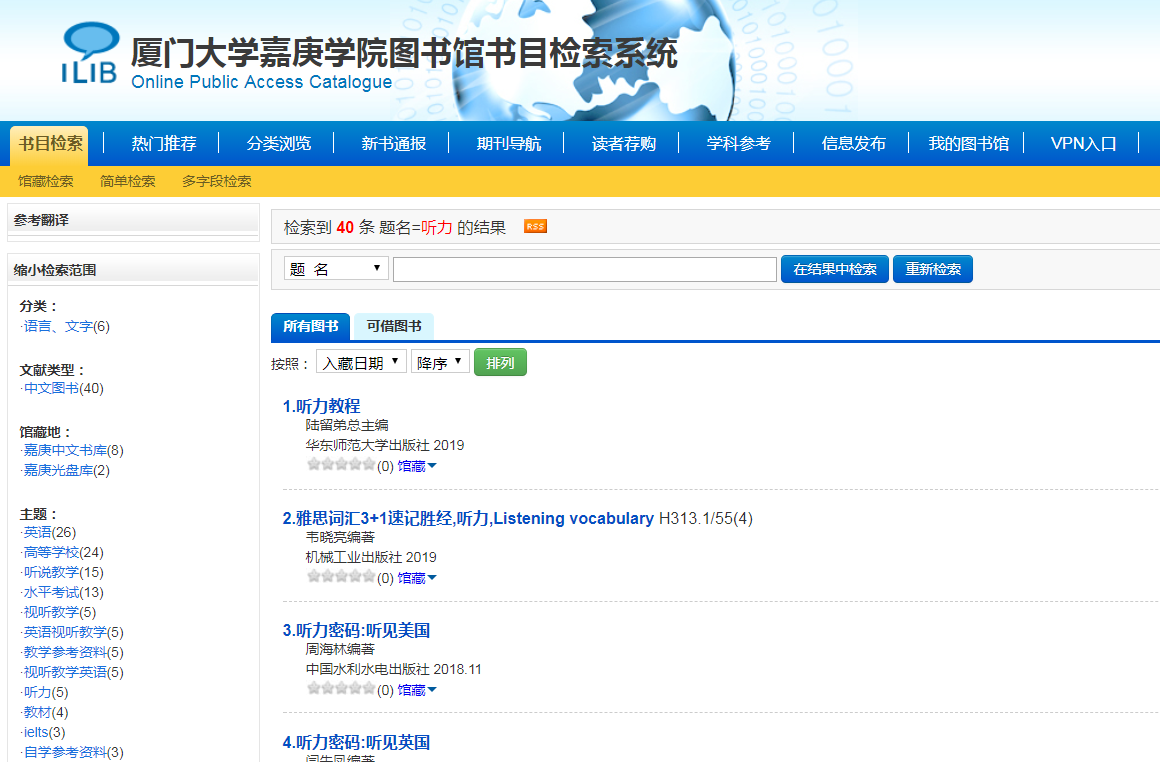Open the 降序 sort order dropdown
Screen dimensions: 1160x762
click(x=440, y=362)
